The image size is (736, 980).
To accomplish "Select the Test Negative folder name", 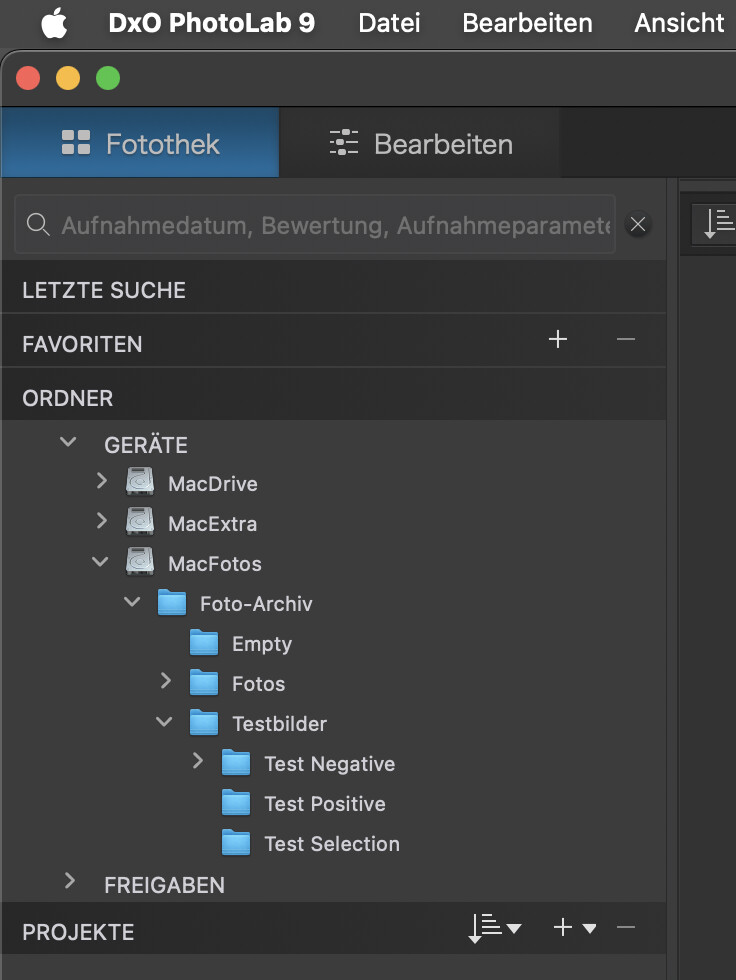I will pos(330,764).
